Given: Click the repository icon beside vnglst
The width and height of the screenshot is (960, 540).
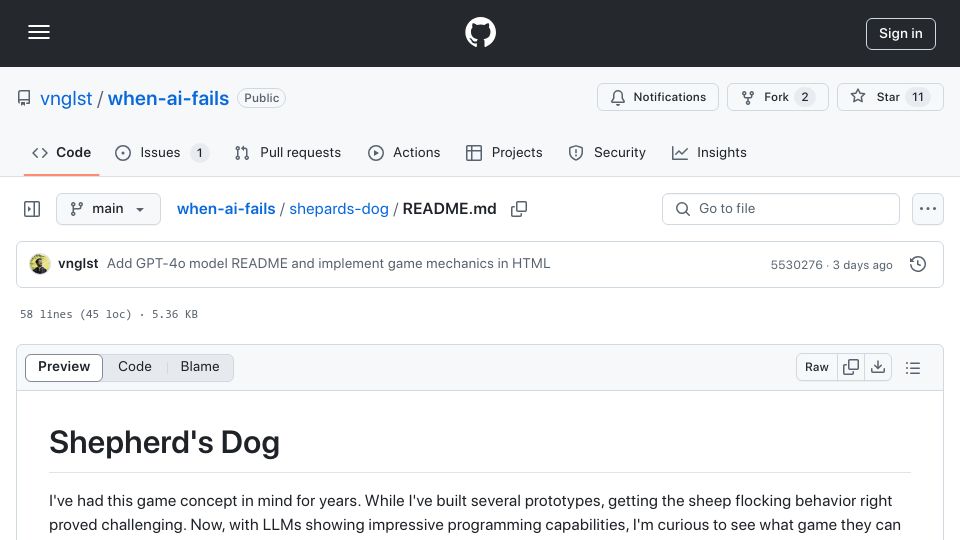Looking at the screenshot, I should (x=24, y=98).
